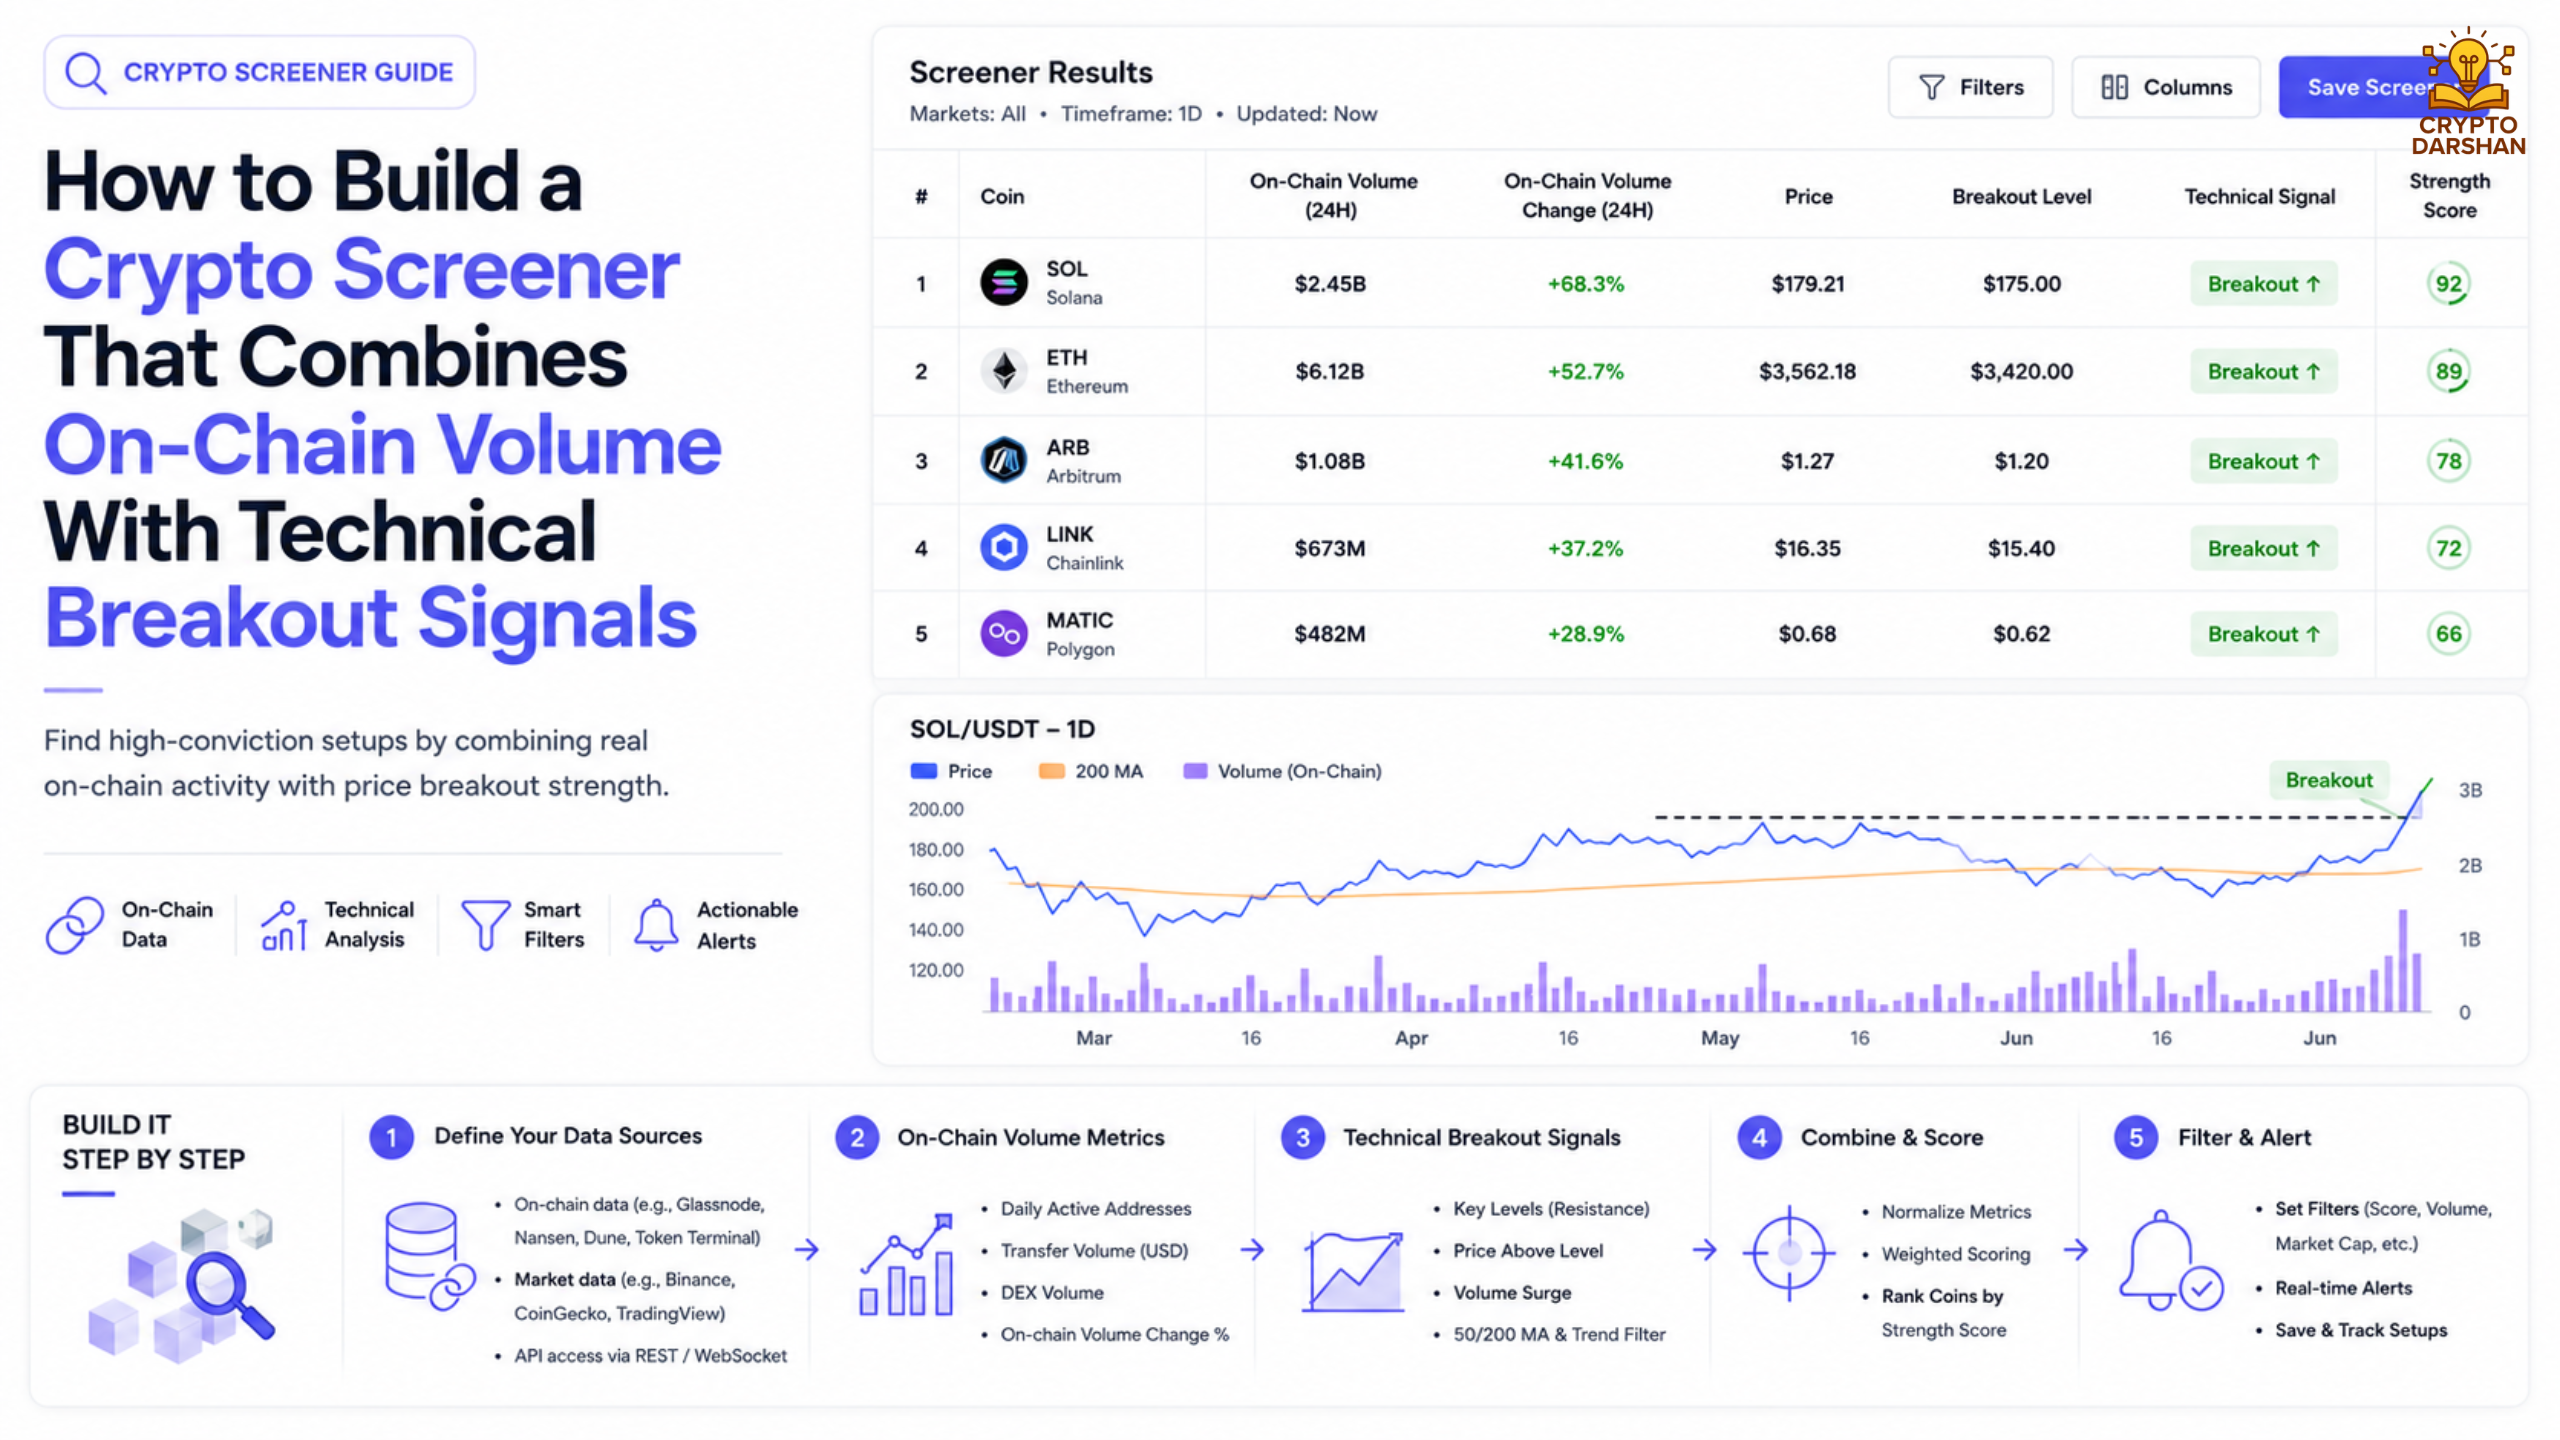Viewport: 2560px width, 1440px height.
Task: Click the MATIC Breakout signal badge
Action: [x=2263, y=635]
